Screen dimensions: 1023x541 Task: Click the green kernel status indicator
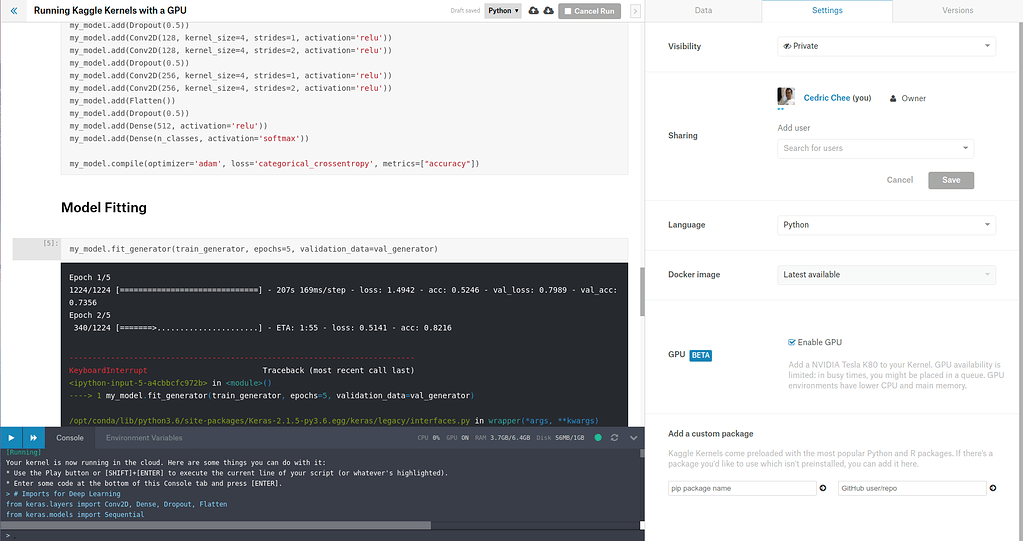point(599,438)
